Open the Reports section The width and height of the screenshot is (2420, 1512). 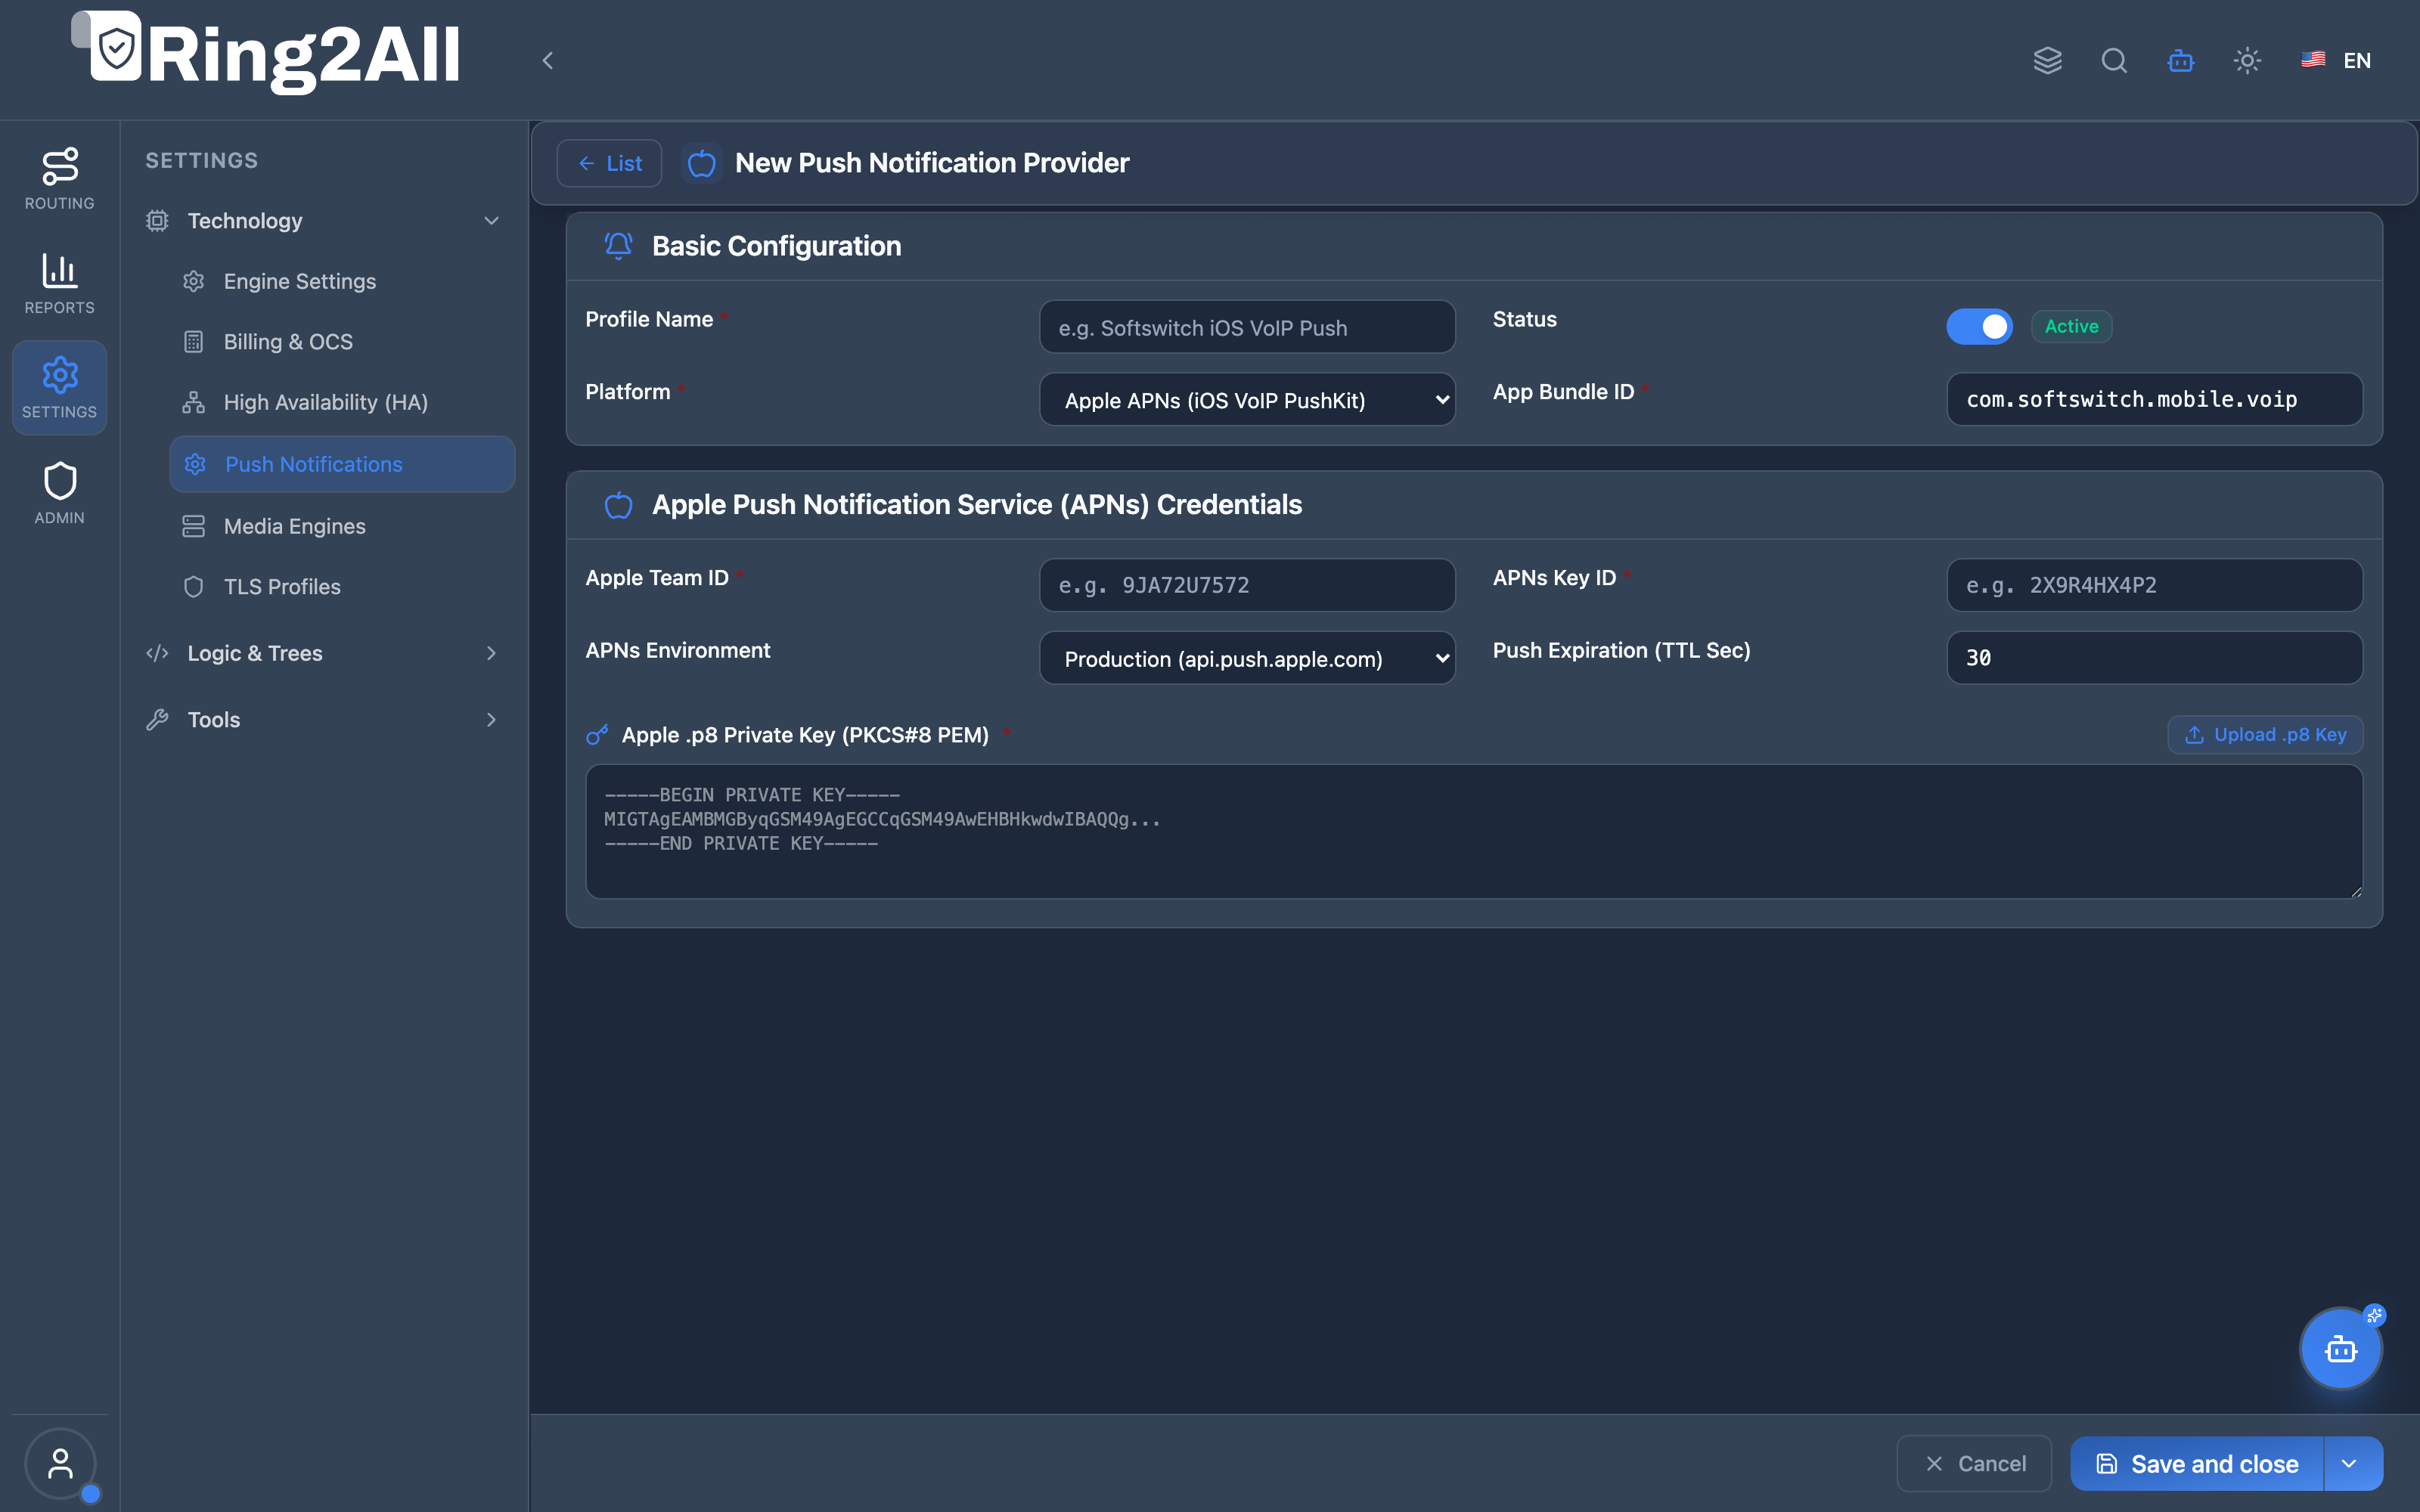click(59, 284)
